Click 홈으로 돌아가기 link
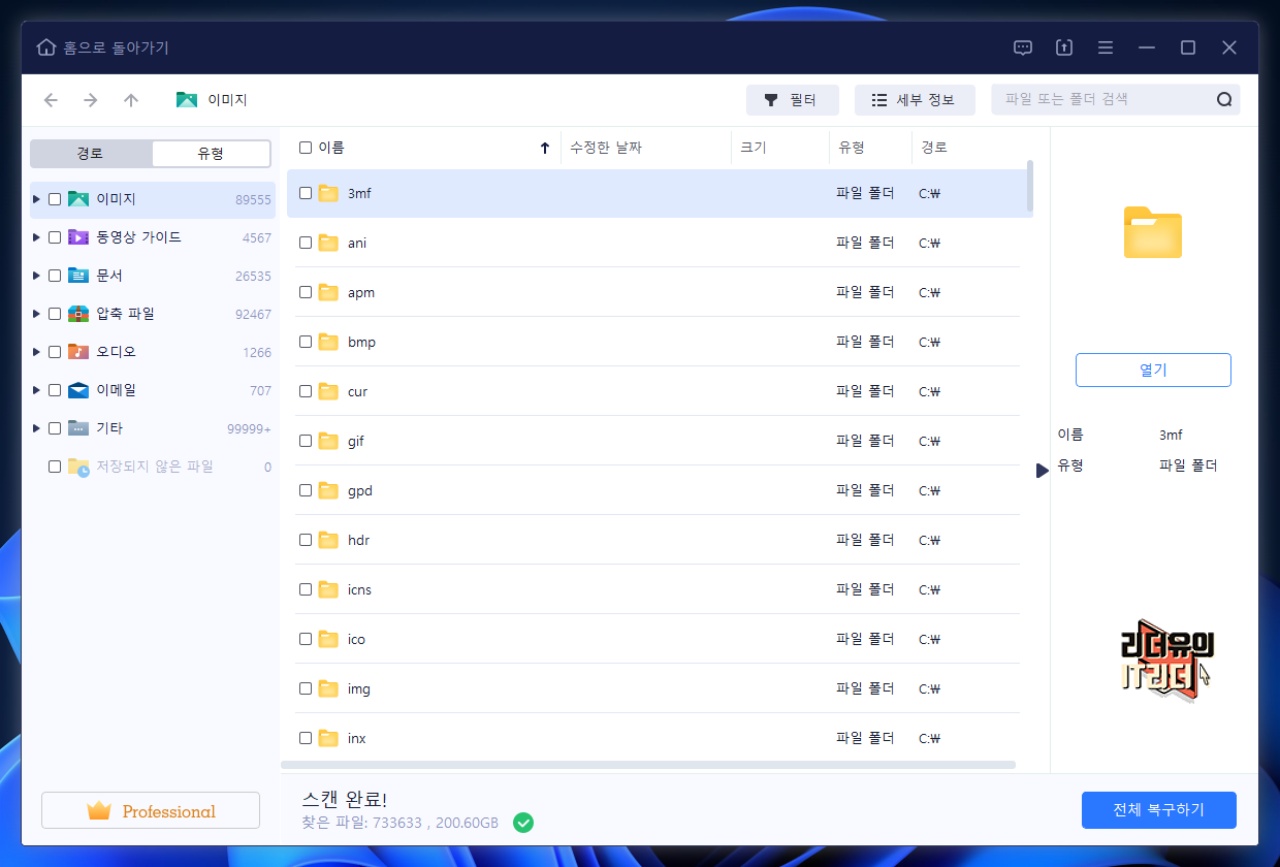 (x=116, y=48)
